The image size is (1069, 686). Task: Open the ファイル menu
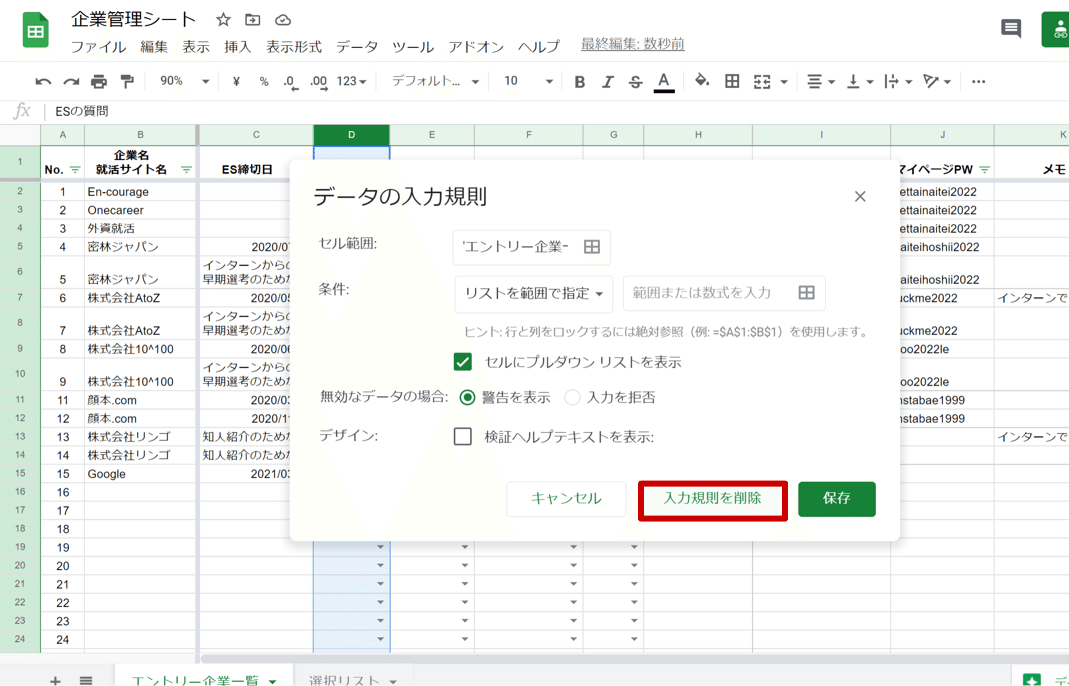pyautogui.click(x=99, y=47)
